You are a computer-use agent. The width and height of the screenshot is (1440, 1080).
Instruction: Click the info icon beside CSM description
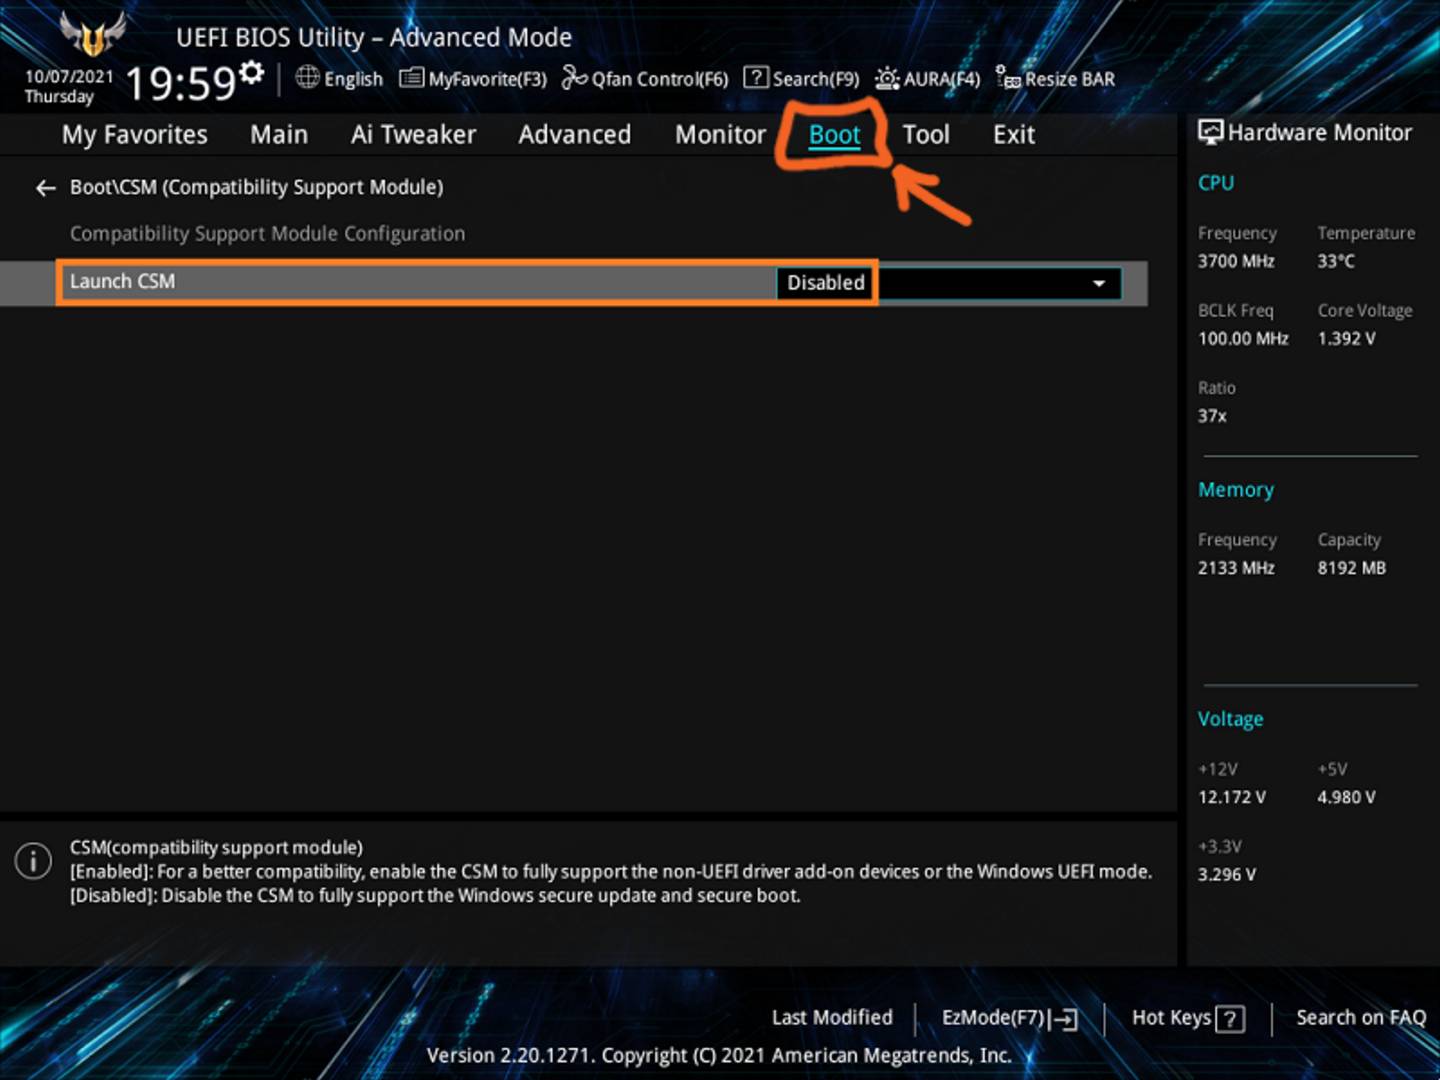click(33, 861)
